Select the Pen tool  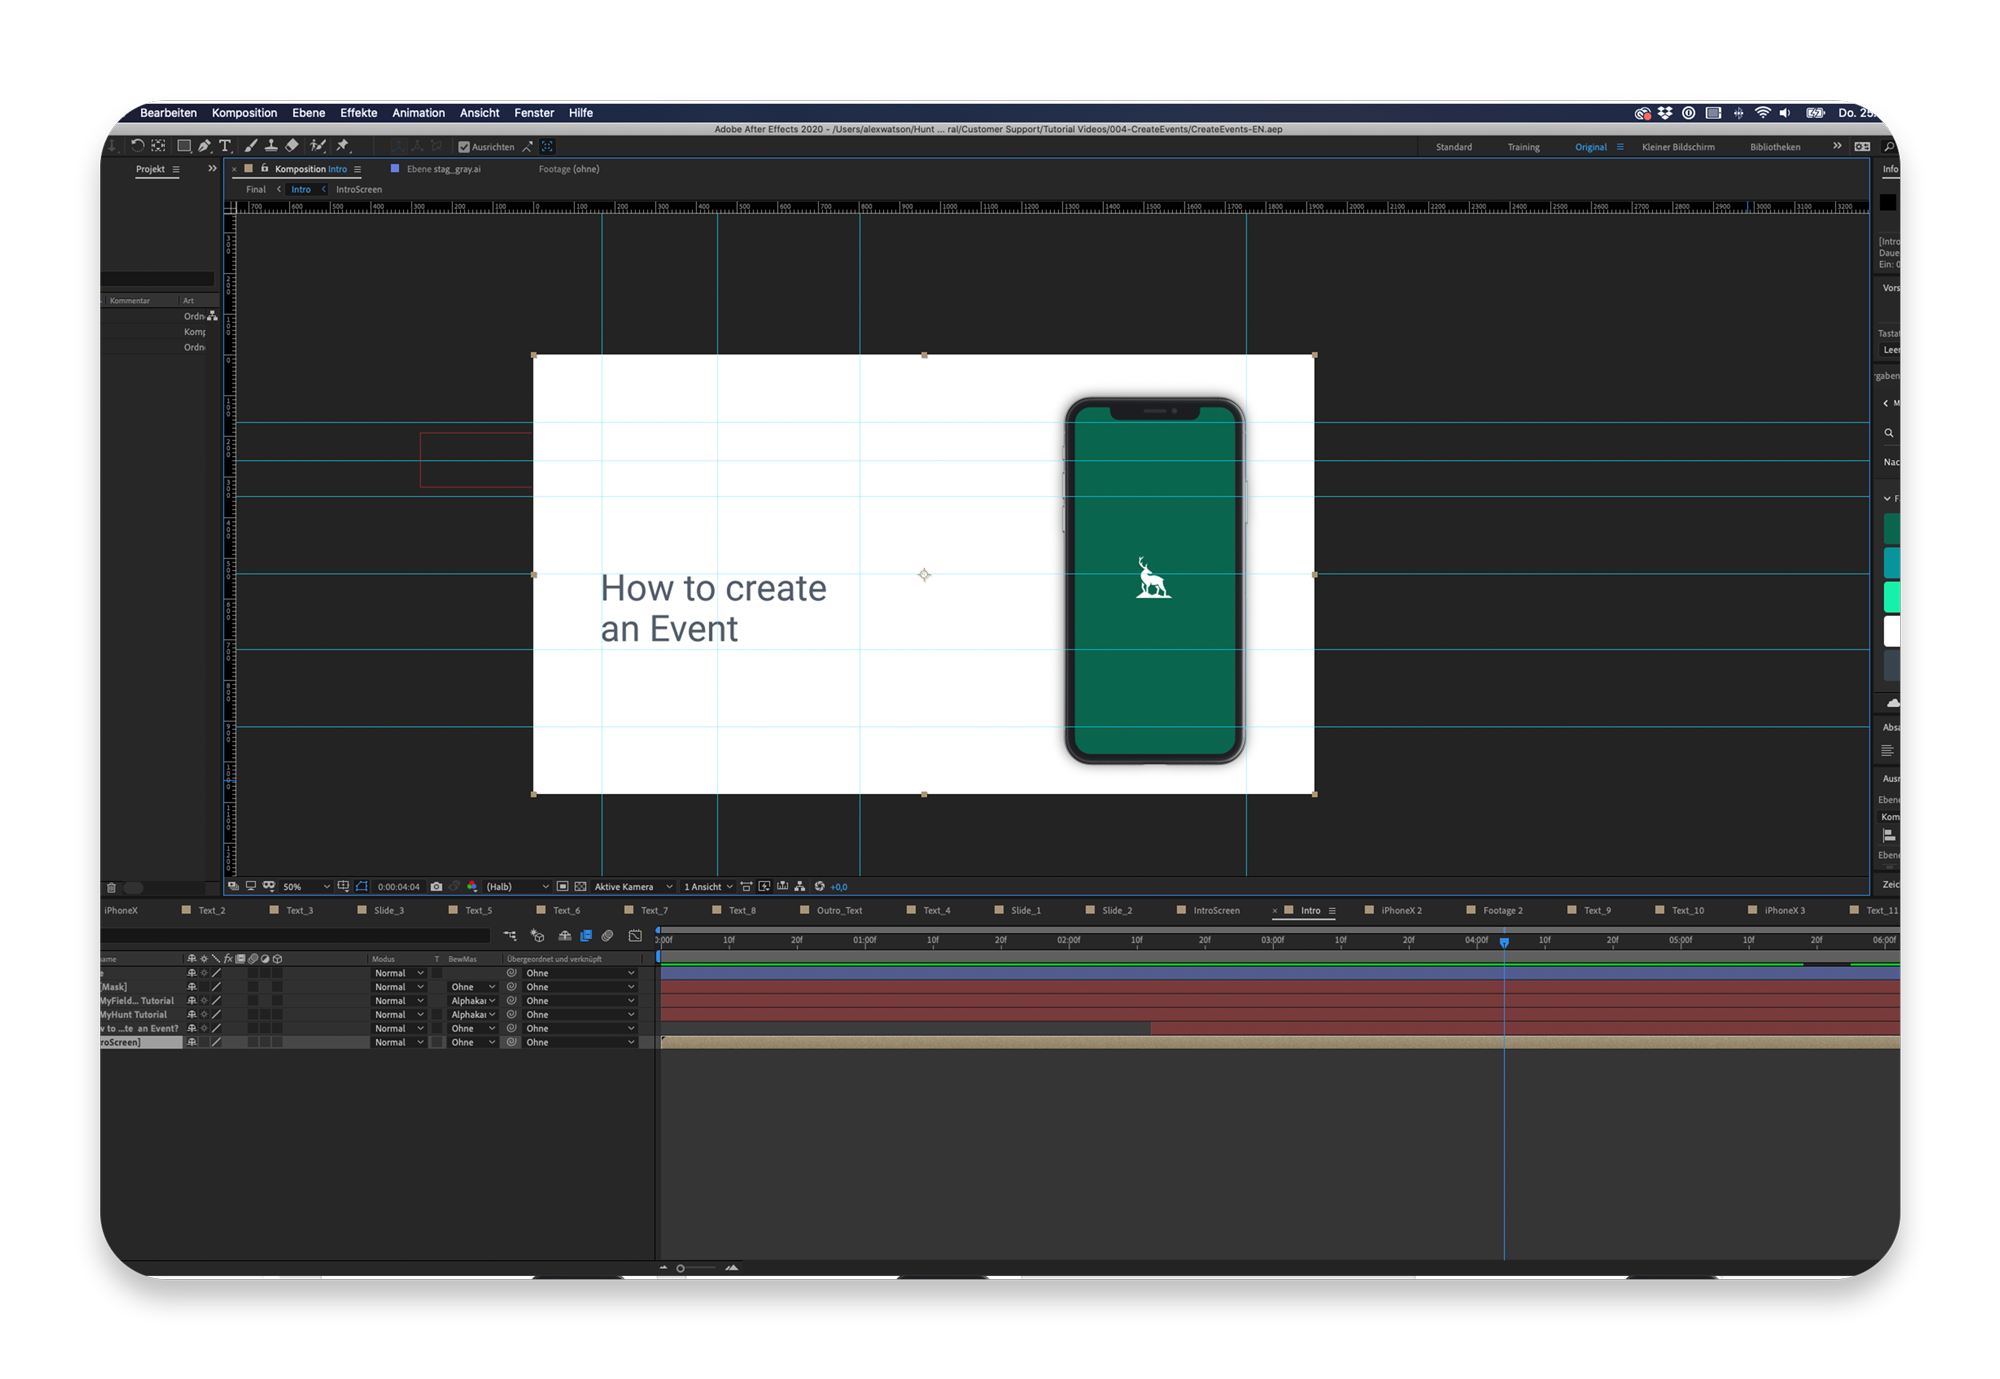click(x=205, y=146)
